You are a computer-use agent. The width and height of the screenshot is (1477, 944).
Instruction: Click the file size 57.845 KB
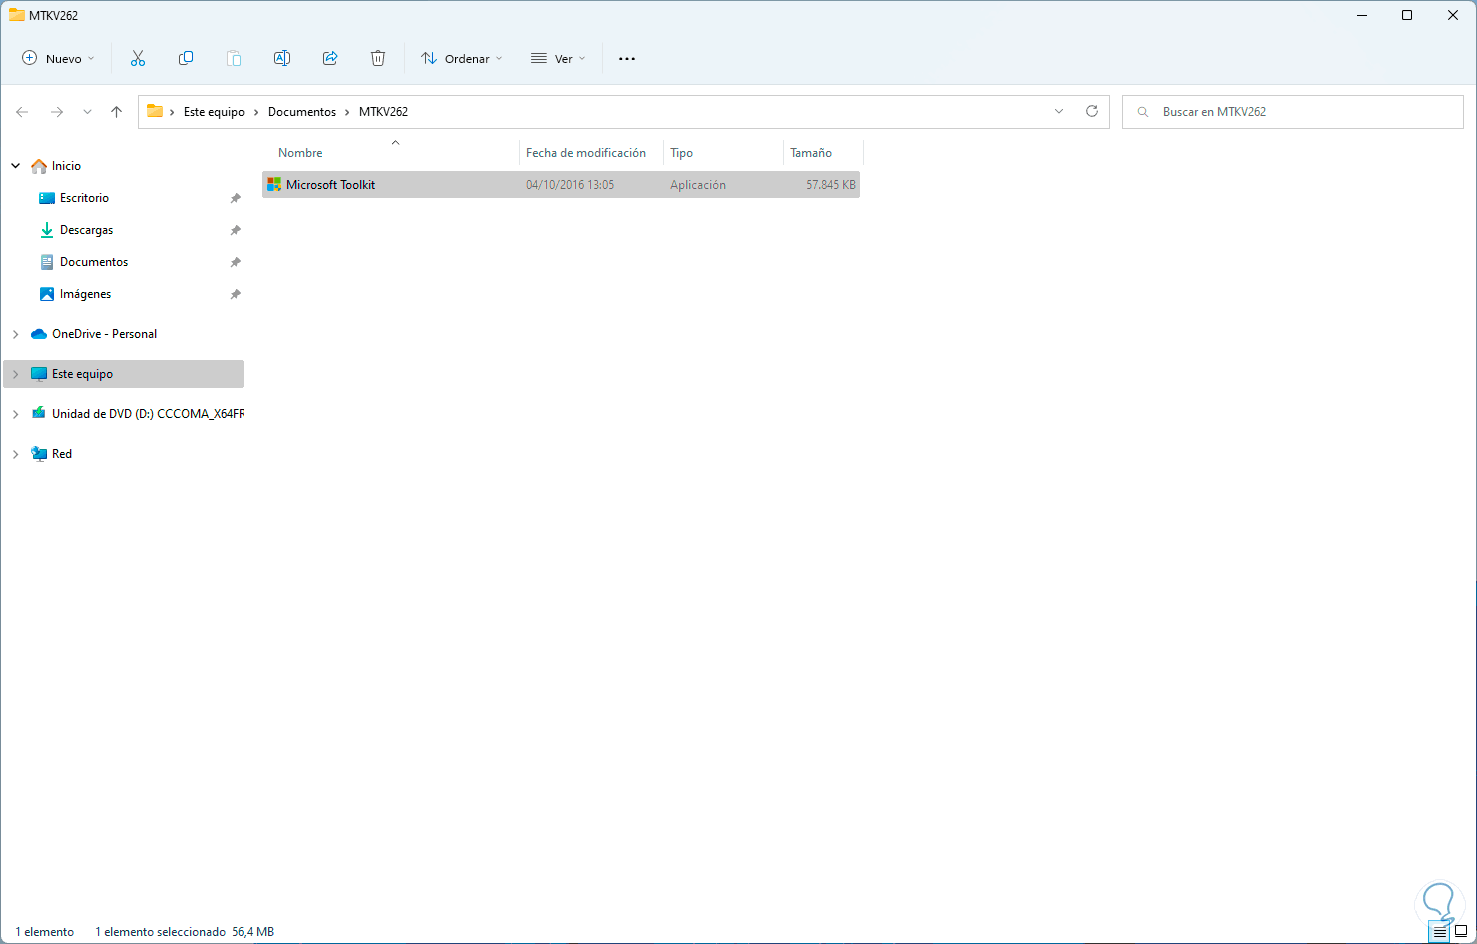pyautogui.click(x=831, y=185)
